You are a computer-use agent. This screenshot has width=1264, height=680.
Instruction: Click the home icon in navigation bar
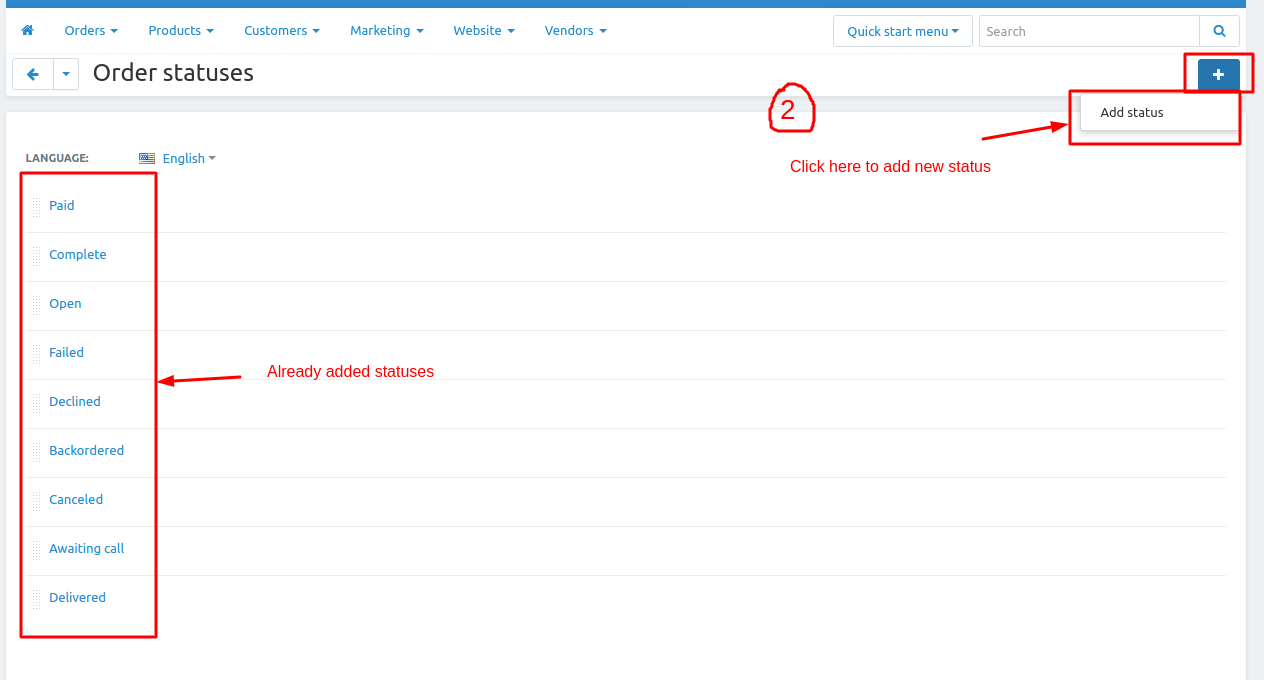point(27,31)
